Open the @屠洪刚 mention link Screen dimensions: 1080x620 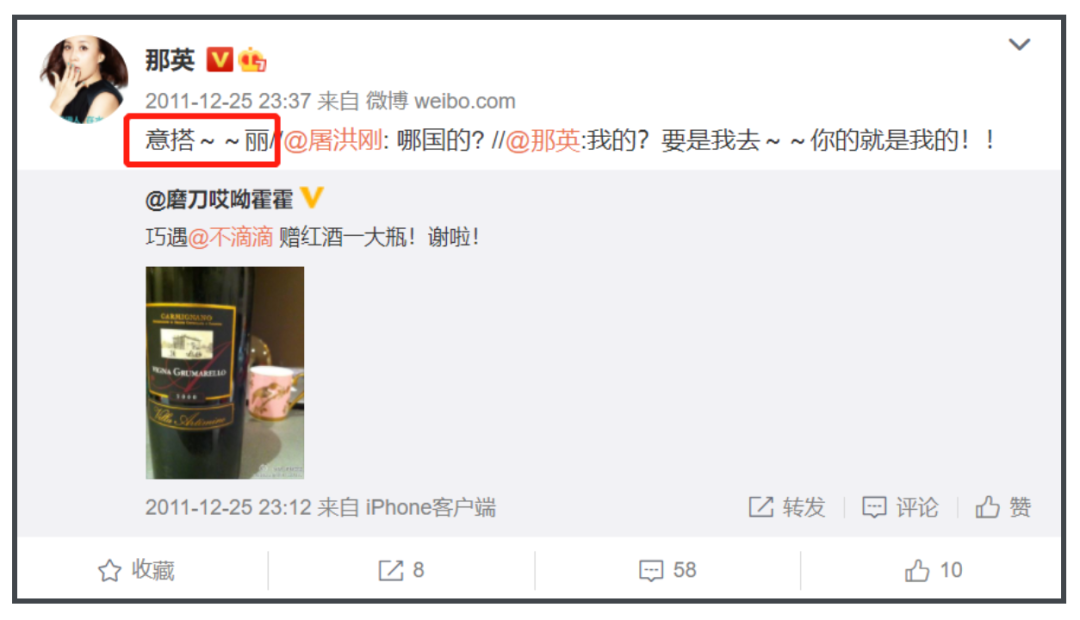333,141
